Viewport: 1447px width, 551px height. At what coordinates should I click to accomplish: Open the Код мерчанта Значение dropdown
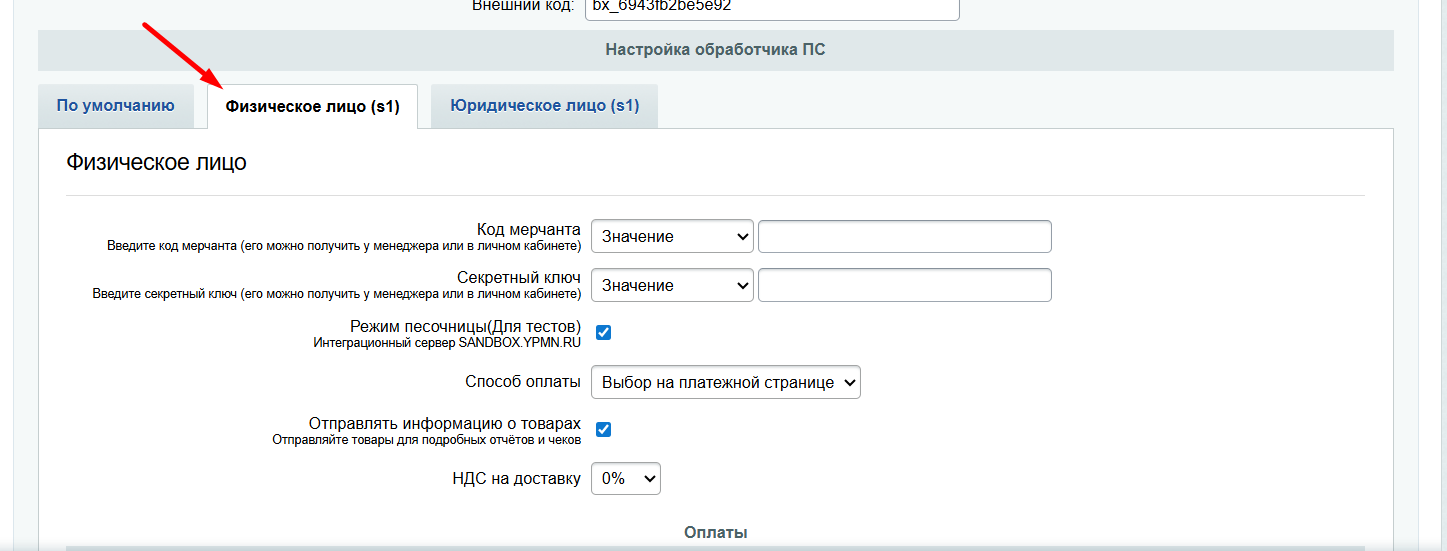[673, 237]
